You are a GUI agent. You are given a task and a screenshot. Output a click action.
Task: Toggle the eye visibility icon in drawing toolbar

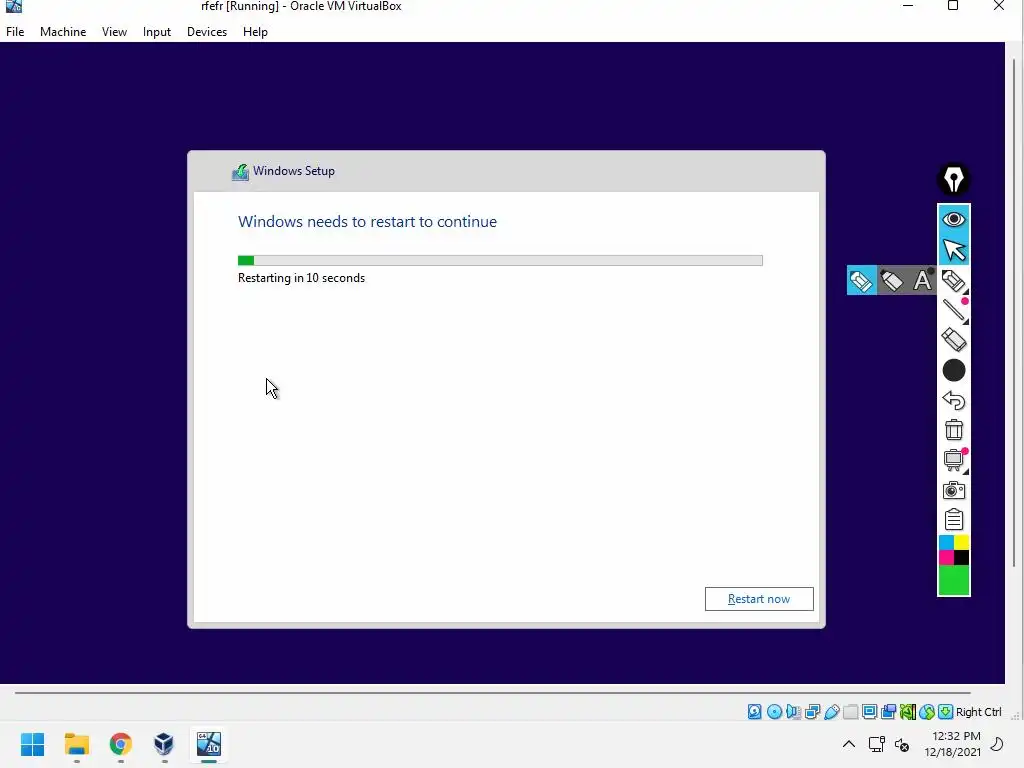click(x=953, y=219)
